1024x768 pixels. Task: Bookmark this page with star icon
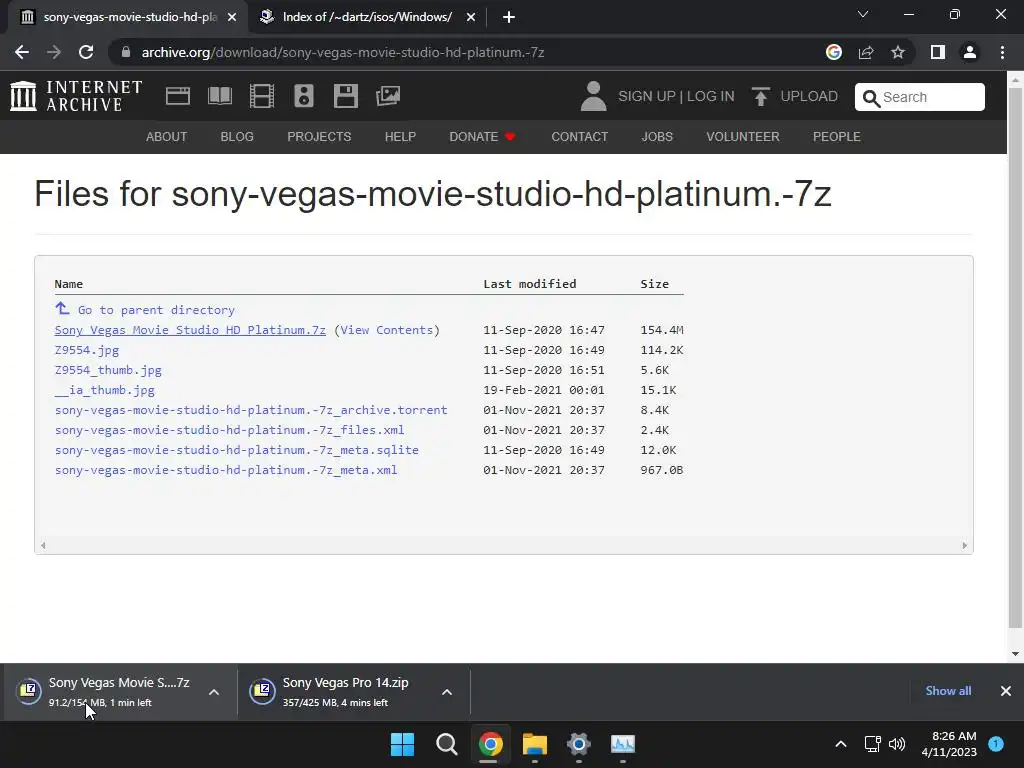point(898,52)
